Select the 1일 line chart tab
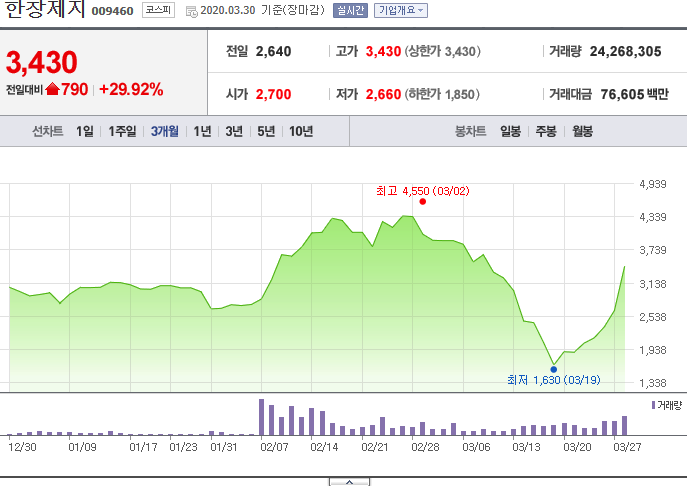The image size is (687, 486). tap(85, 131)
